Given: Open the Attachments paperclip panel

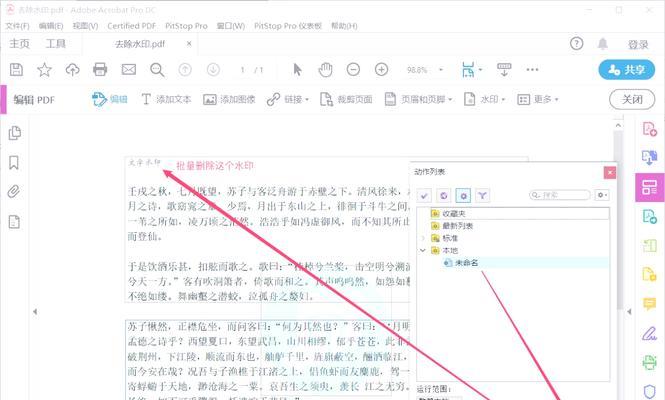Looking at the screenshot, I should (15, 192).
